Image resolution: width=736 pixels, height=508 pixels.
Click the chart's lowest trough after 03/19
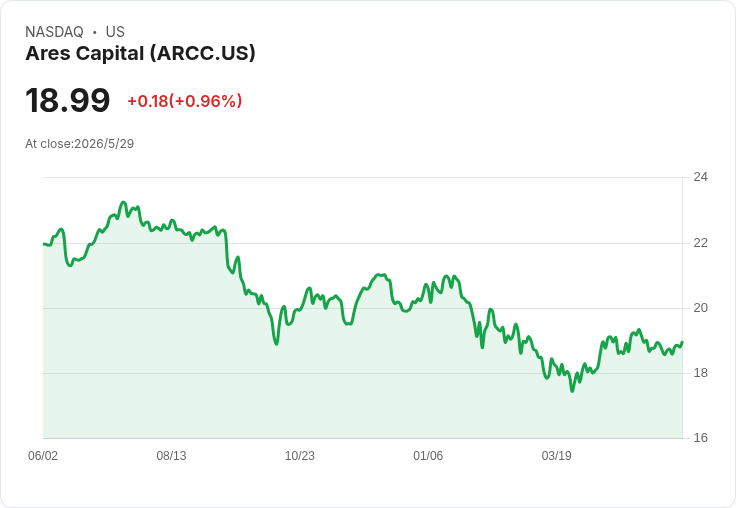click(x=572, y=391)
